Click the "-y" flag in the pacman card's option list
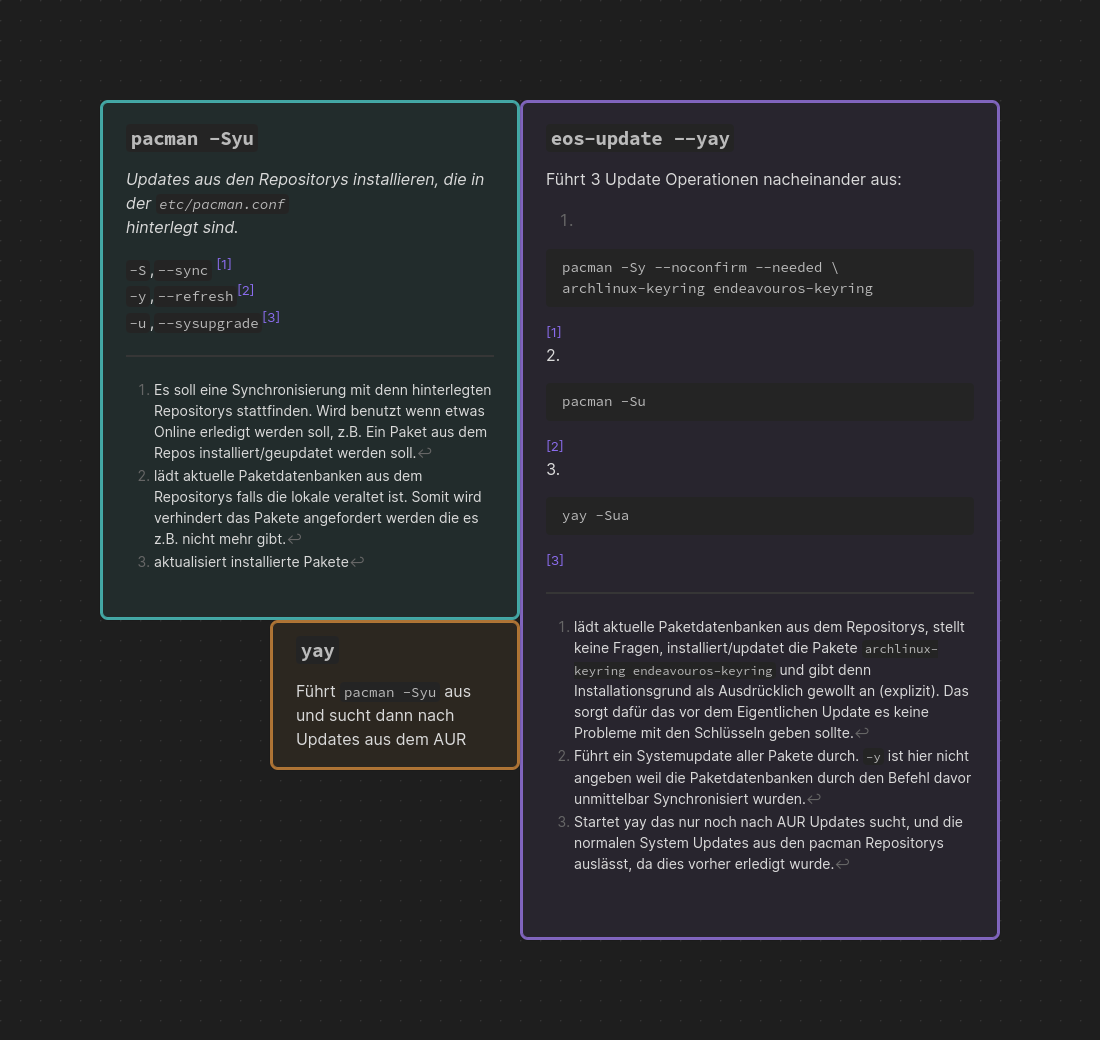 138,297
